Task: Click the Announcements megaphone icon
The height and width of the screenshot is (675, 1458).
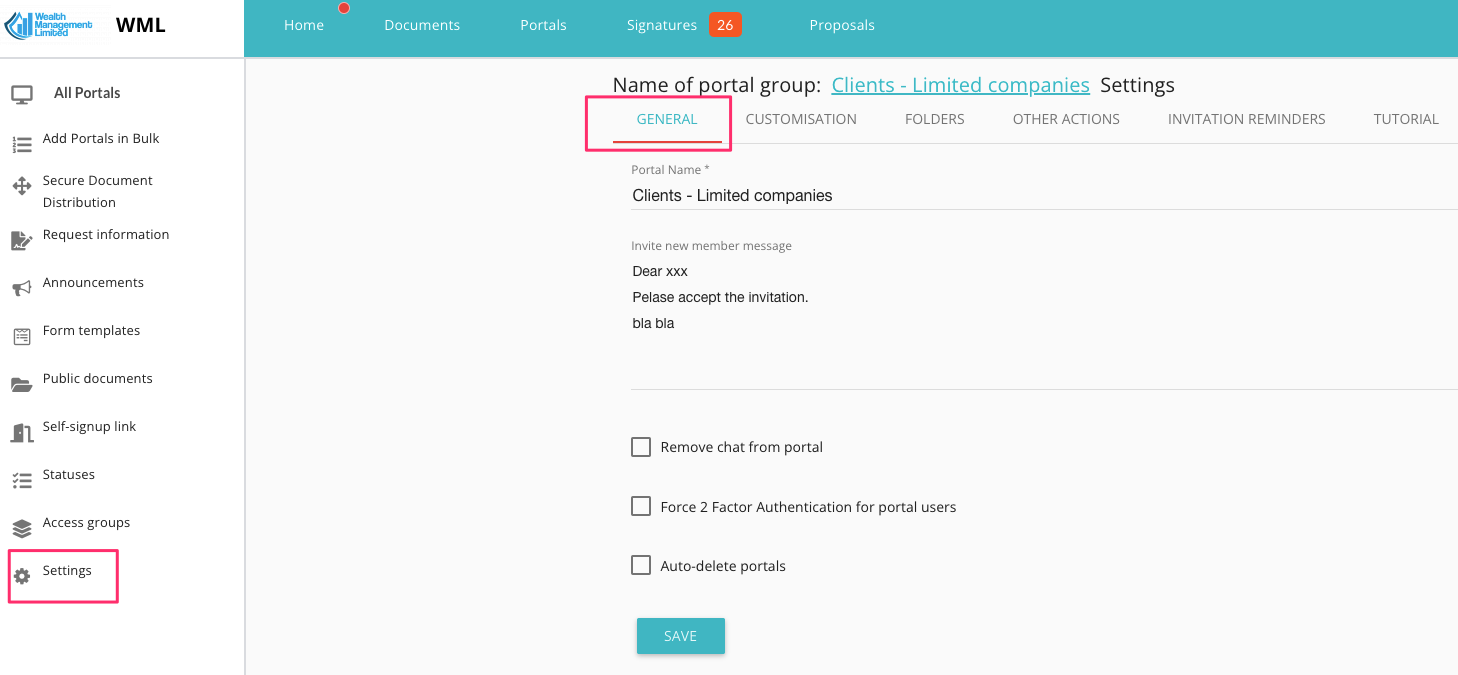Action: (22, 288)
